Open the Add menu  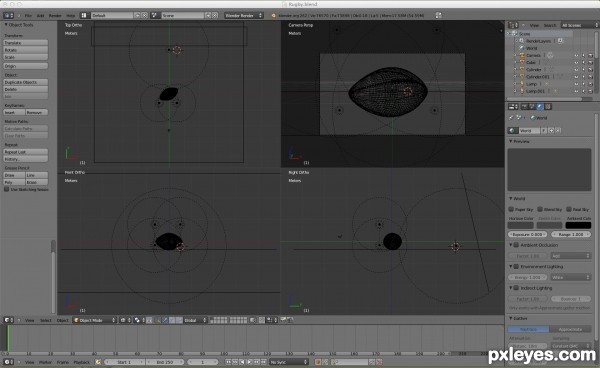click(40, 16)
